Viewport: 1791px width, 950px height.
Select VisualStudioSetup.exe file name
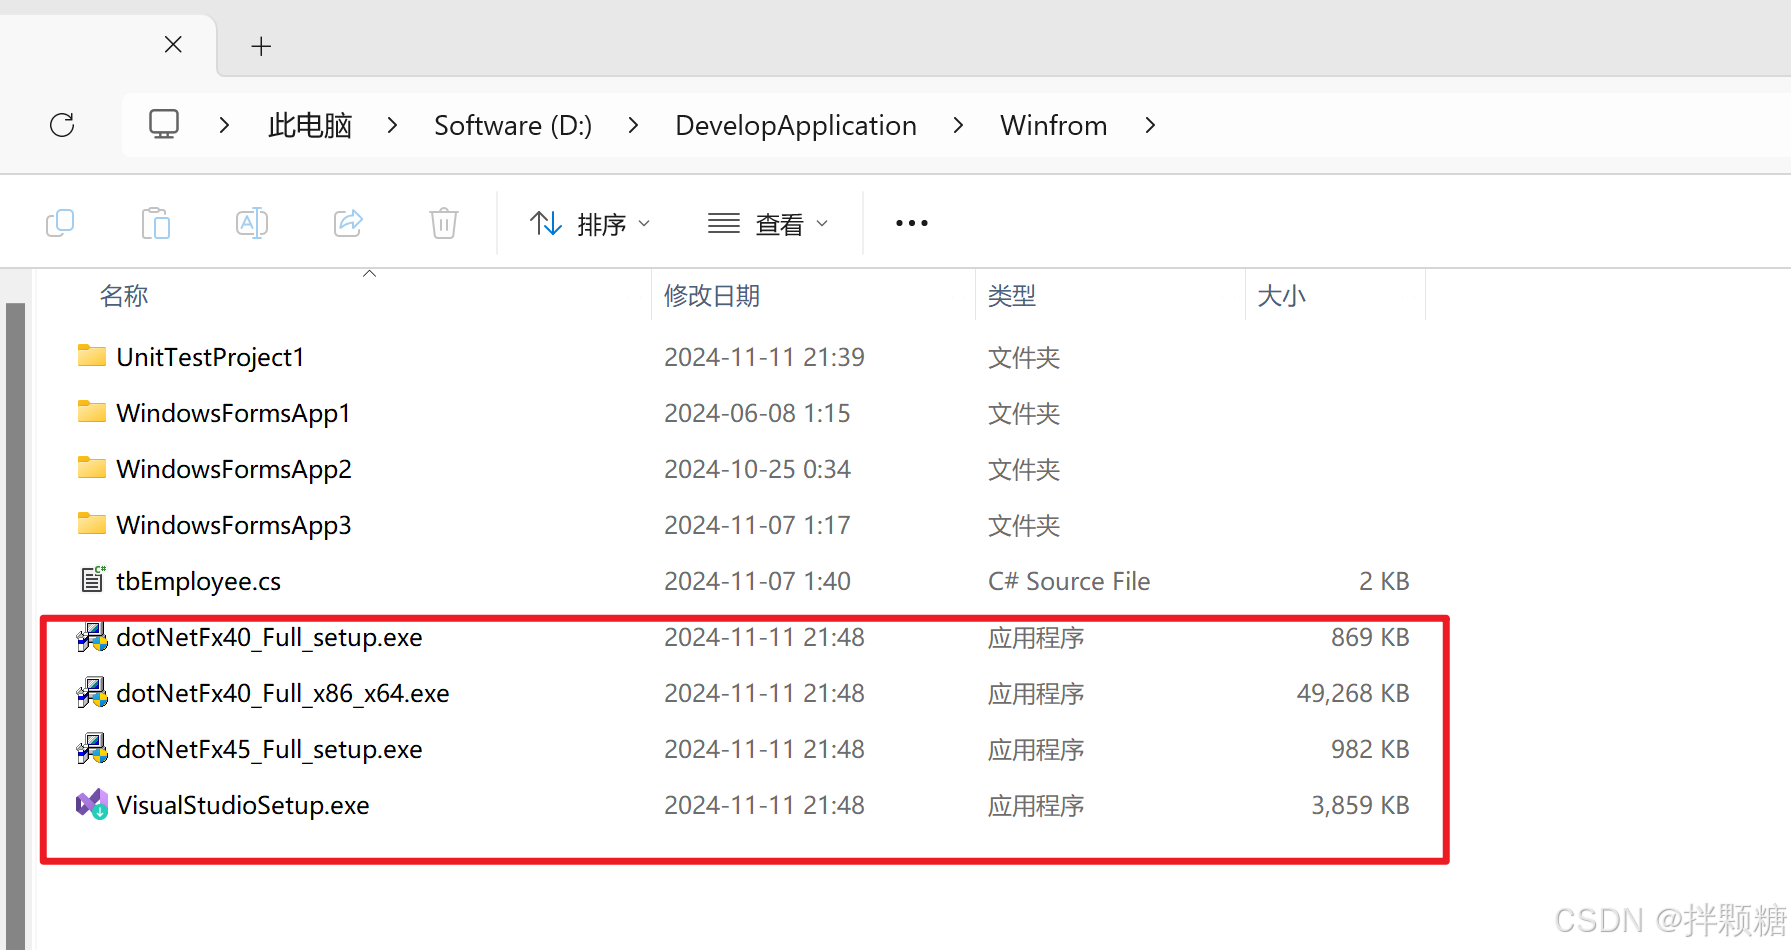[x=243, y=805]
